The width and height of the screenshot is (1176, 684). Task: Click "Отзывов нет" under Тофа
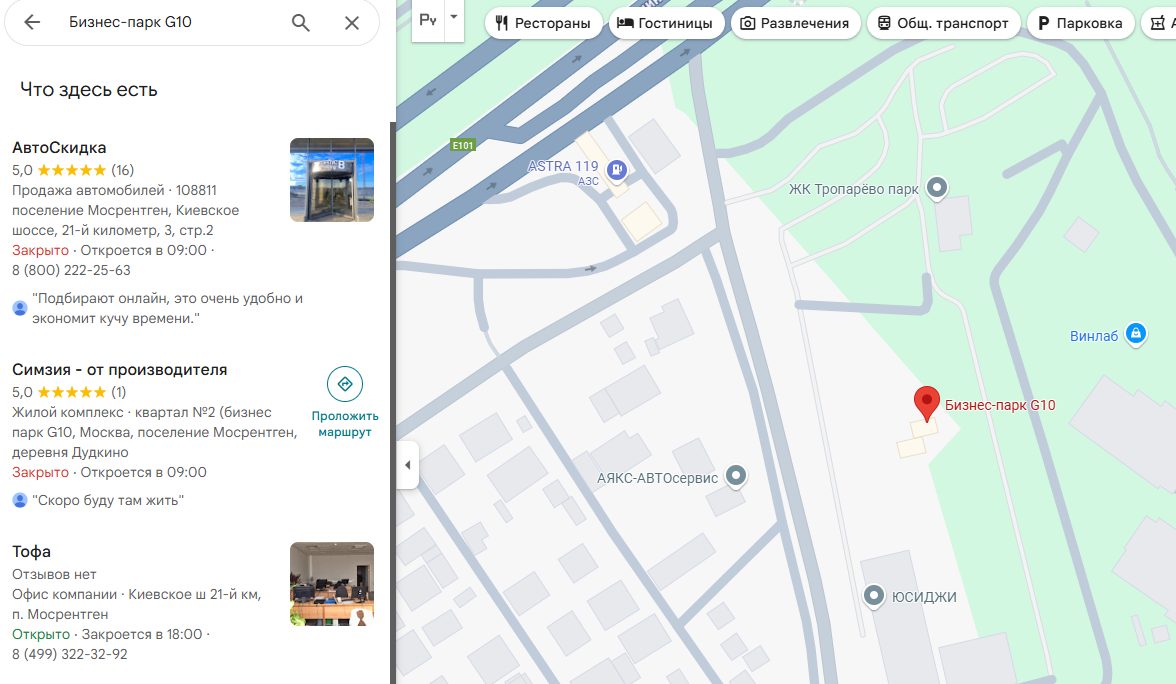point(54,574)
